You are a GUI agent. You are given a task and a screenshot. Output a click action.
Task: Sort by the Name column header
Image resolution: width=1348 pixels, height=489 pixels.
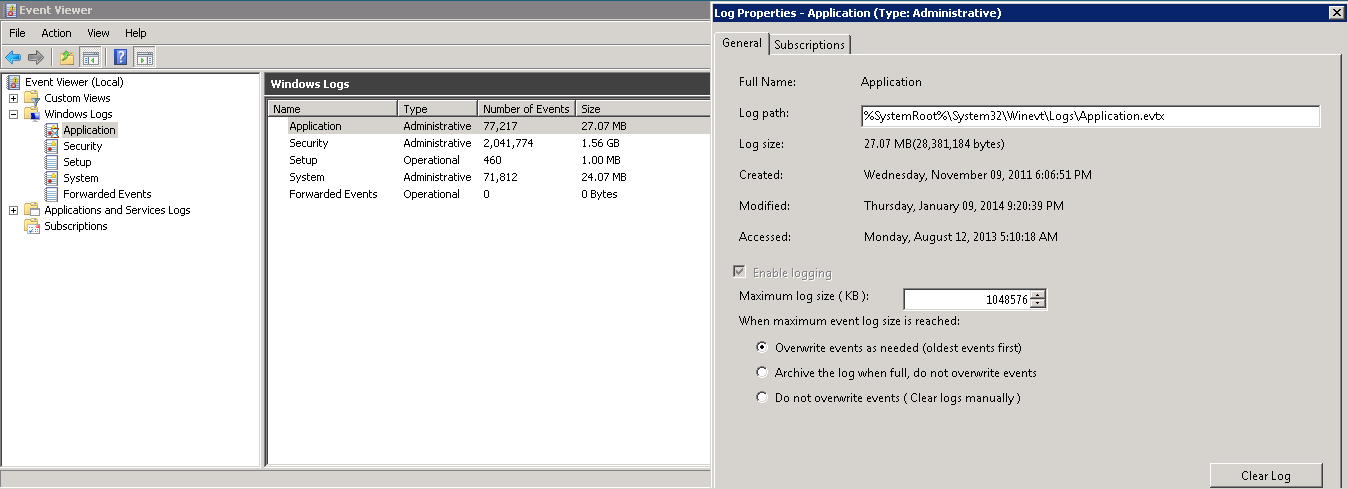click(333, 109)
